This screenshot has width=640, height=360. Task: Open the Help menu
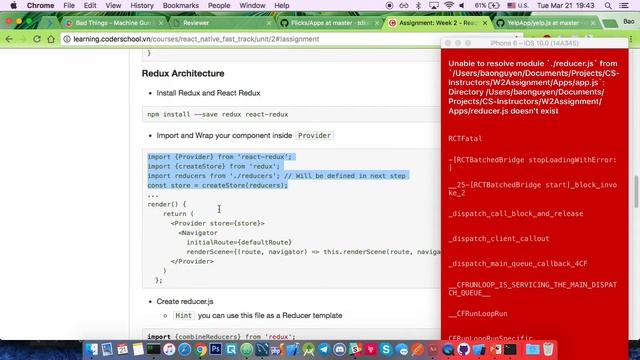(282, 5)
